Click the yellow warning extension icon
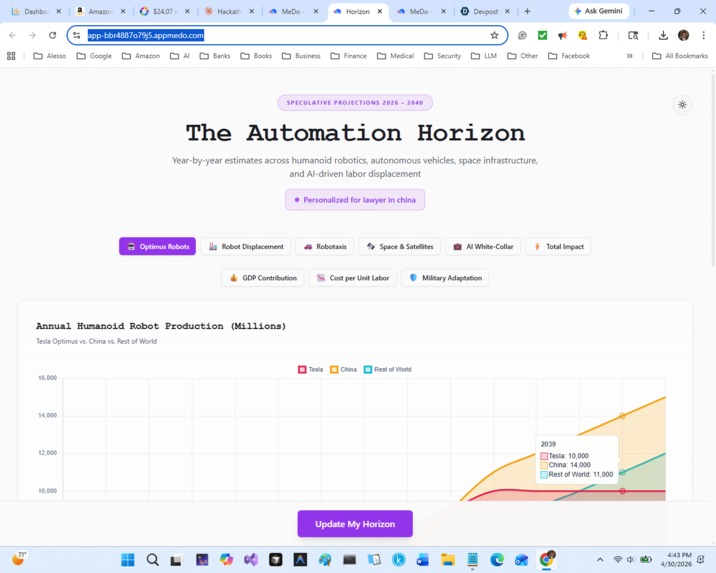The height and width of the screenshot is (573, 716). point(582,35)
